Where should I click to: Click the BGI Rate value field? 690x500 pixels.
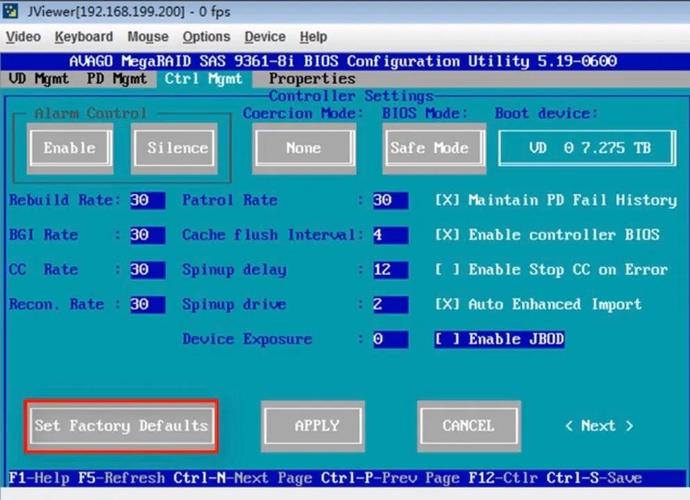pyautogui.click(x=147, y=235)
